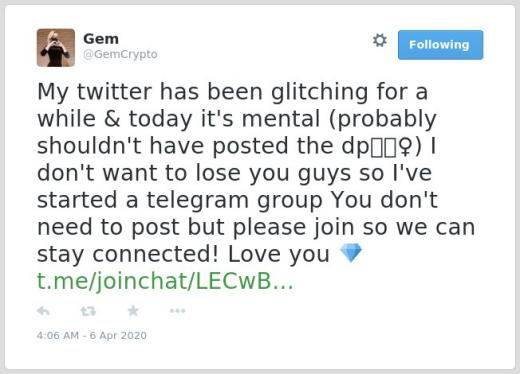The image size is (520, 374).
Task: Click the blue diamond emoji
Action: click(x=350, y=253)
